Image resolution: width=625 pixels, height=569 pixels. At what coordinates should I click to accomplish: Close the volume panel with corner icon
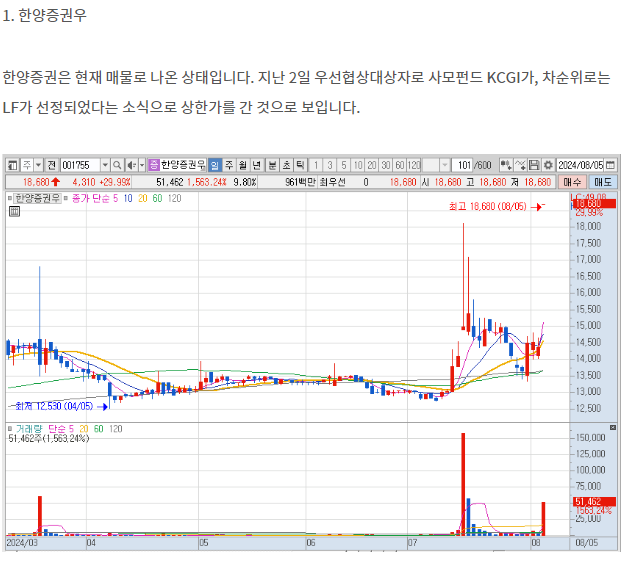(x=613, y=427)
